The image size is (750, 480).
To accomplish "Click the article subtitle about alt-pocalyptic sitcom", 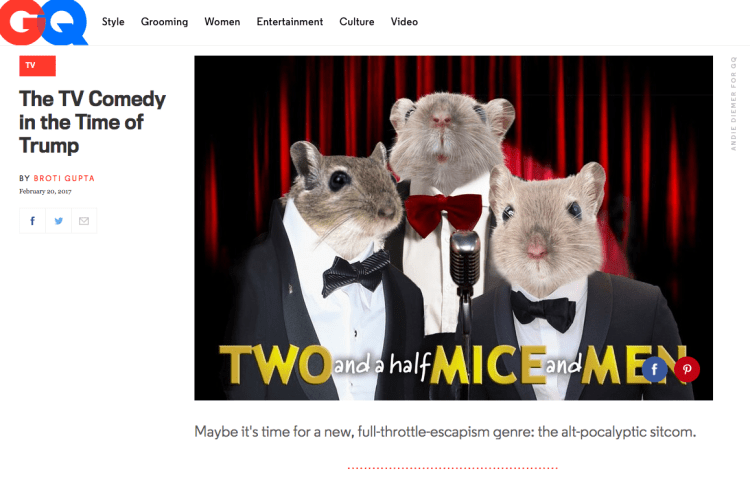I will [445, 432].
